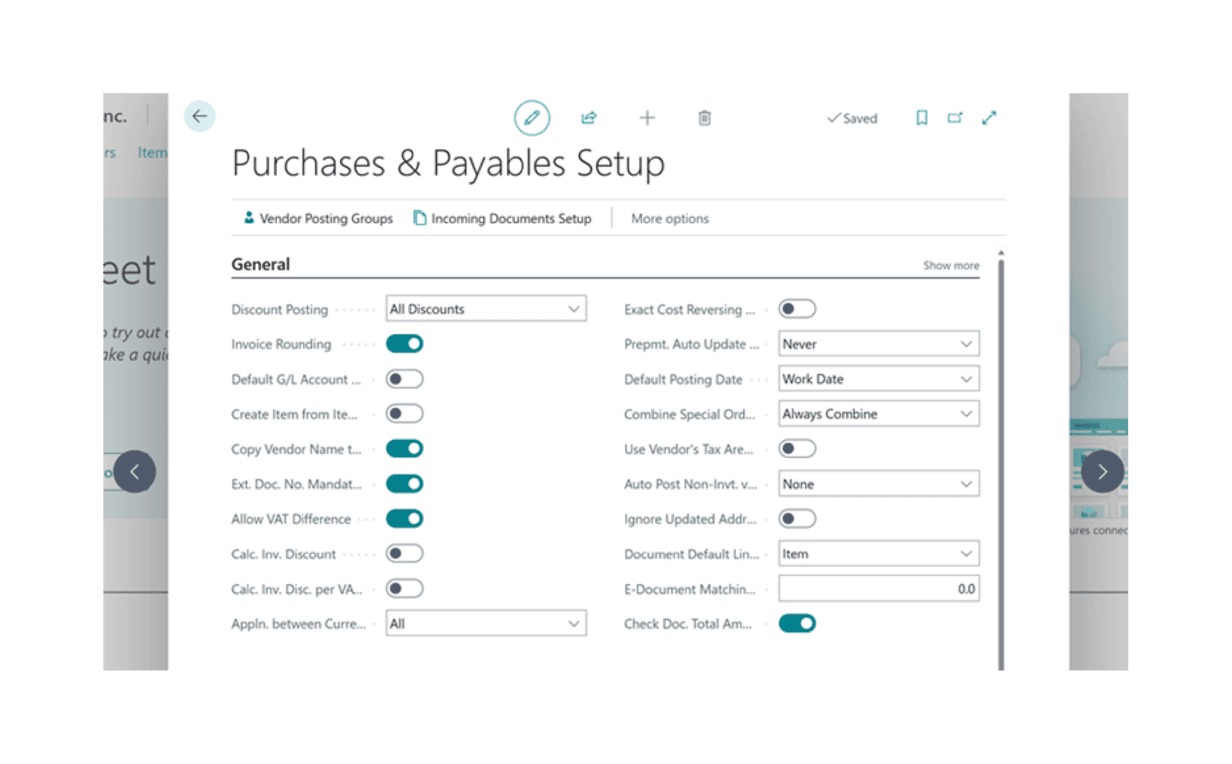Click the bookmark icon
The width and height of the screenshot is (1232, 764).
pyautogui.click(x=922, y=118)
